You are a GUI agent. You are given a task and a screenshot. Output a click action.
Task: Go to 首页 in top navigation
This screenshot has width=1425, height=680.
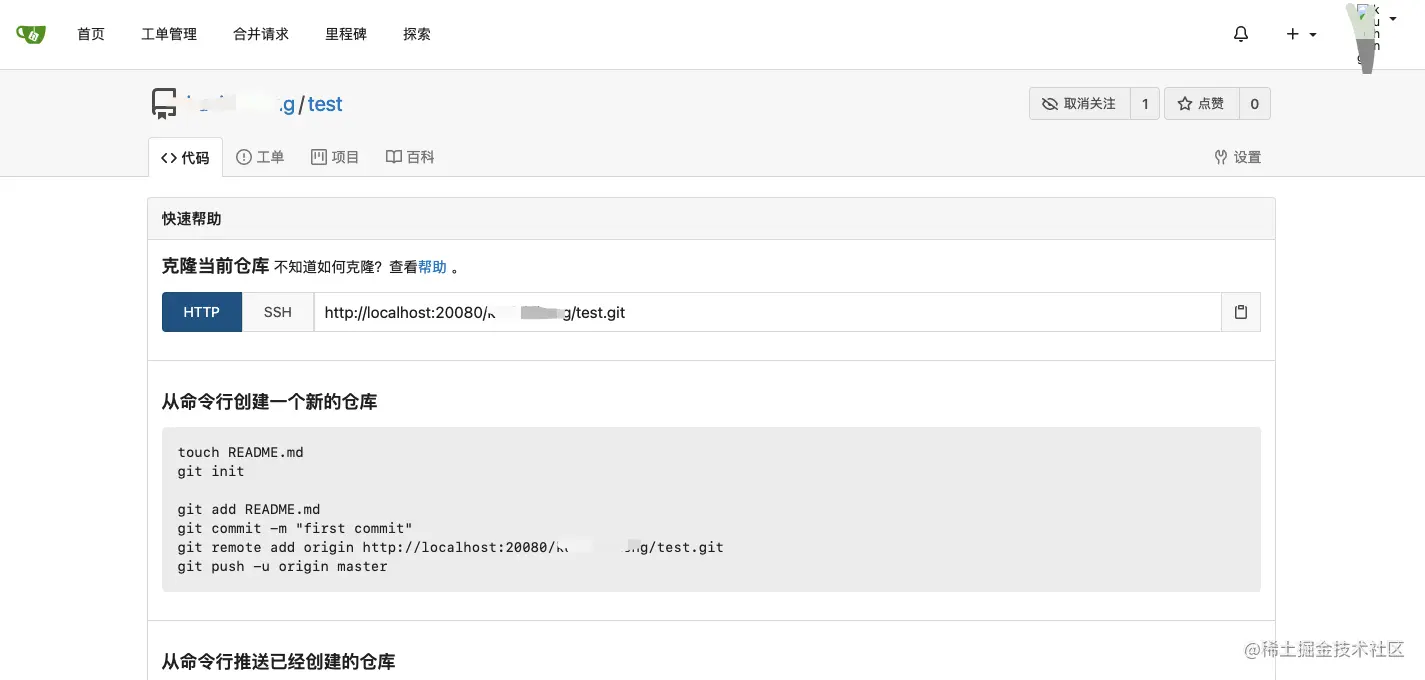click(91, 34)
